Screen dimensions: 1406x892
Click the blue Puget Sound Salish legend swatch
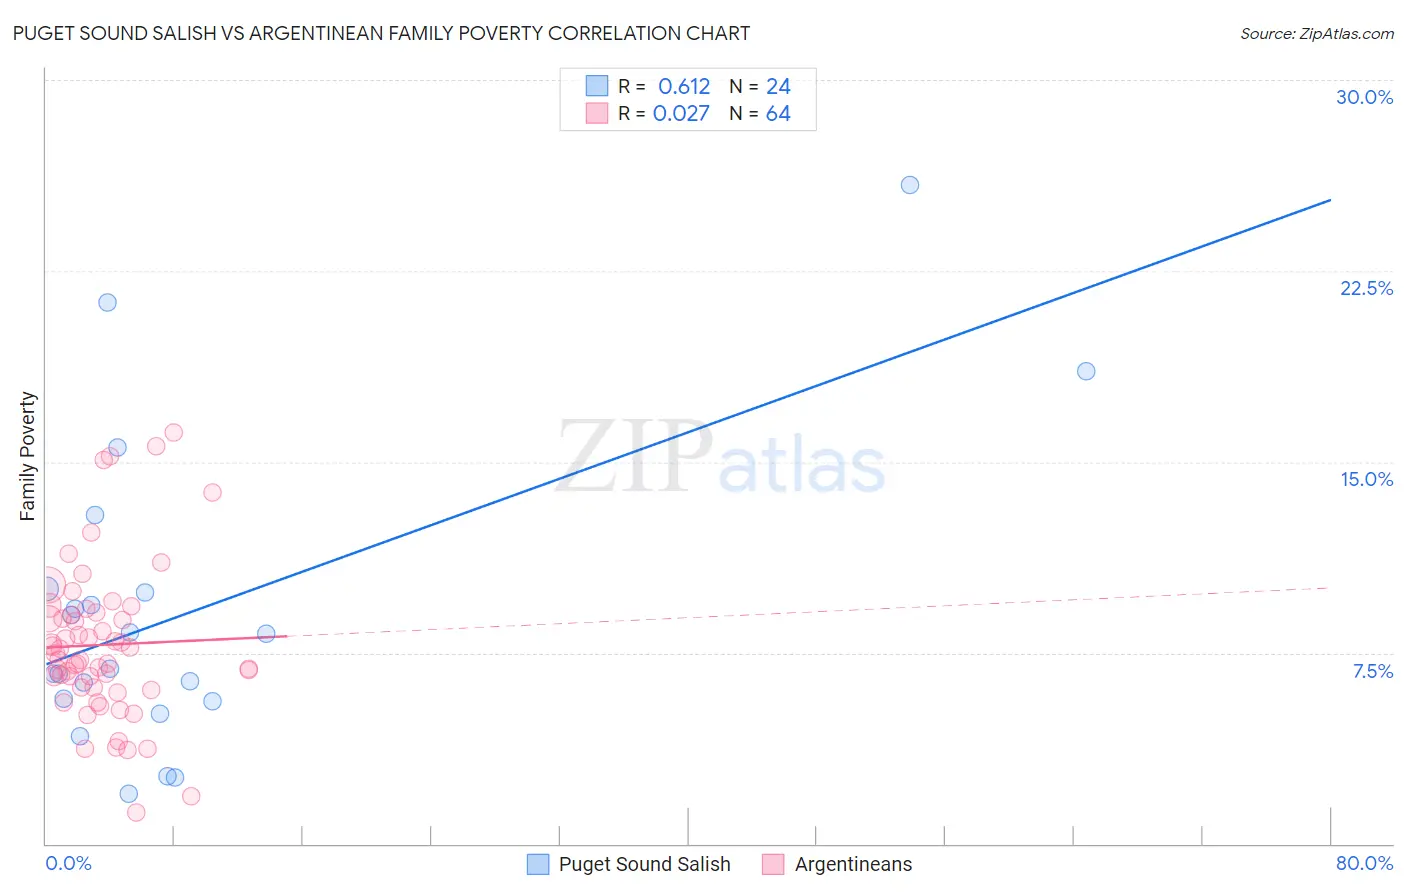(x=538, y=864)
